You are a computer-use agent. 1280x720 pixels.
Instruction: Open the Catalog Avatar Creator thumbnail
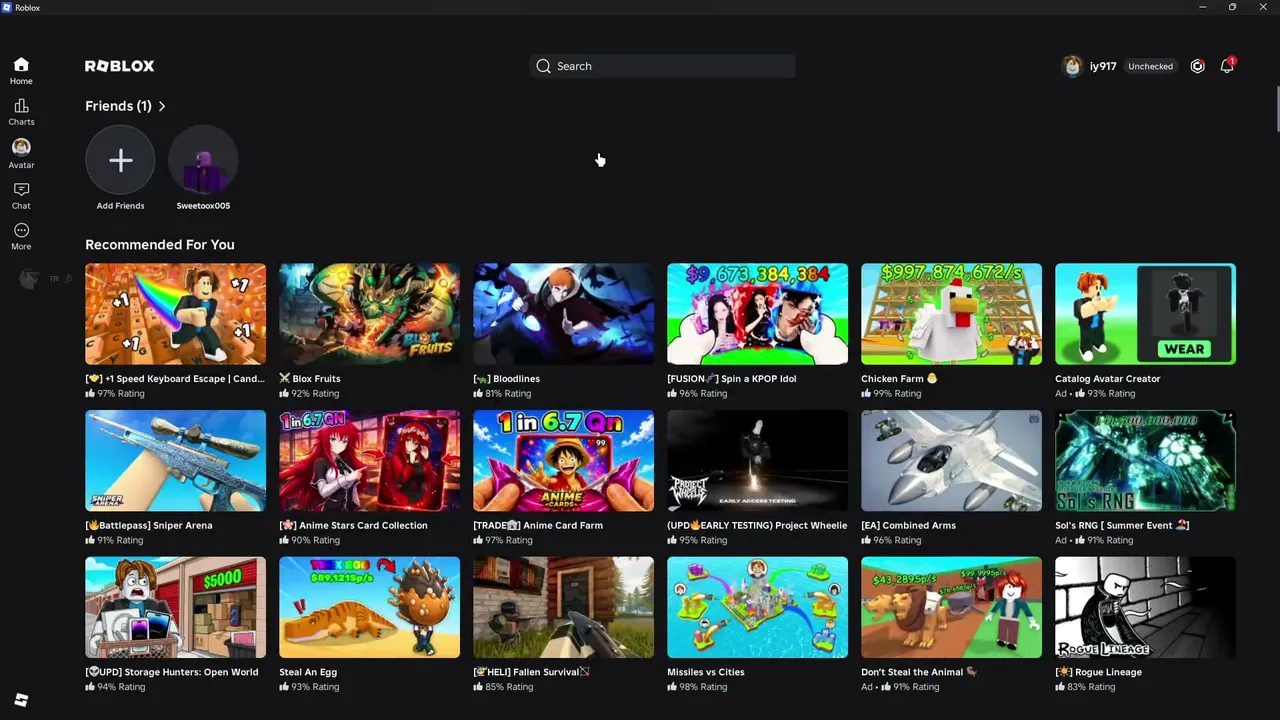click(1145, 314)
